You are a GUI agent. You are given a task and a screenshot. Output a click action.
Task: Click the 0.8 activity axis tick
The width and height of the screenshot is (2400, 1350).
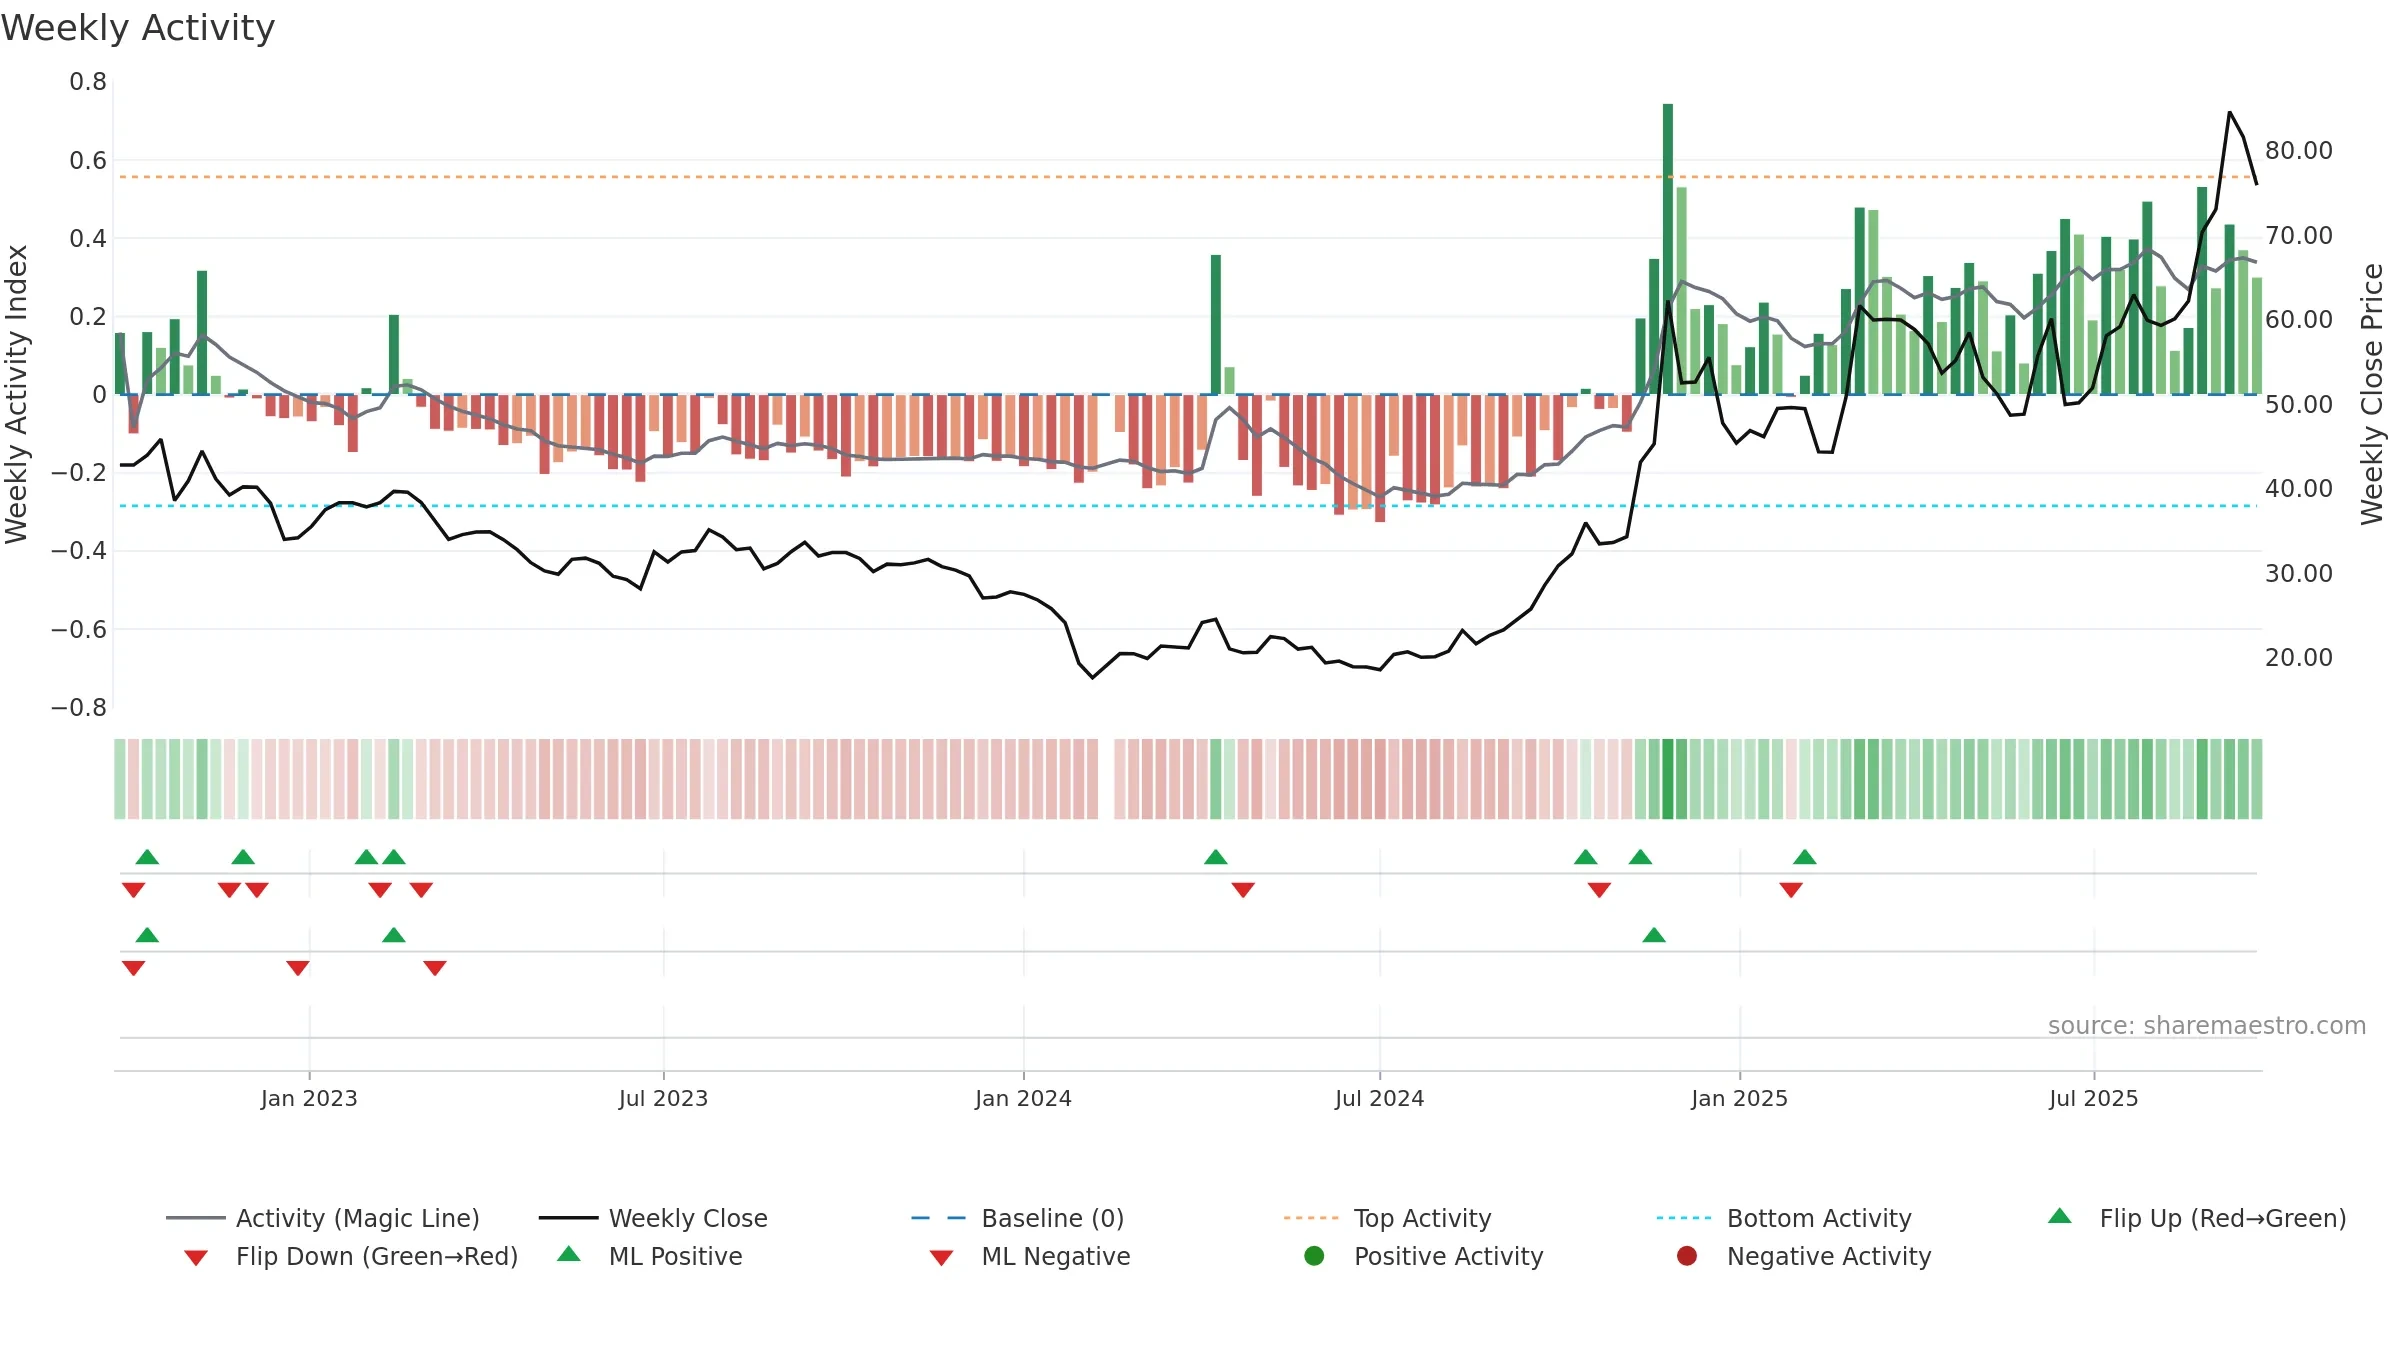click(88, 81)
